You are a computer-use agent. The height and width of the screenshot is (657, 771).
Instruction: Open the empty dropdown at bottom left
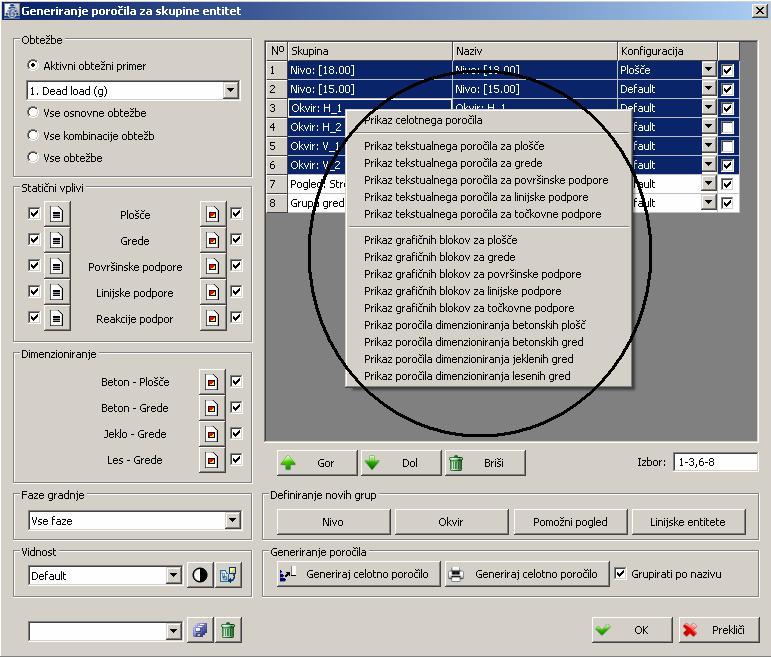click(x=173, y=631)
